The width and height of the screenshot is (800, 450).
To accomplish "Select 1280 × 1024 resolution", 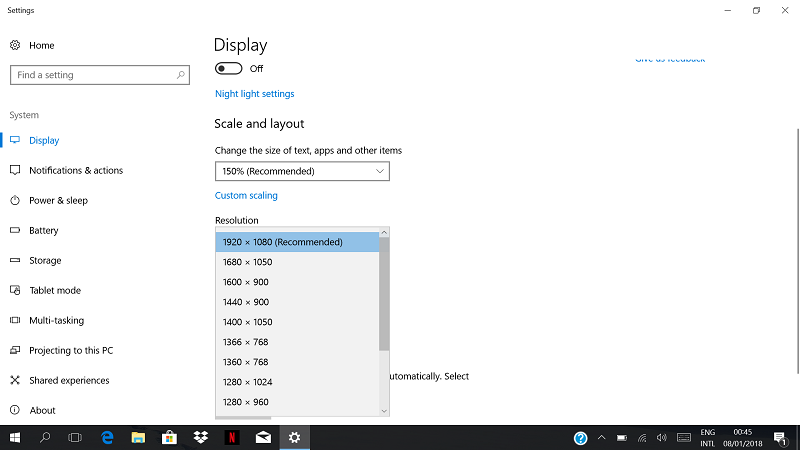I will pos(297,382).
